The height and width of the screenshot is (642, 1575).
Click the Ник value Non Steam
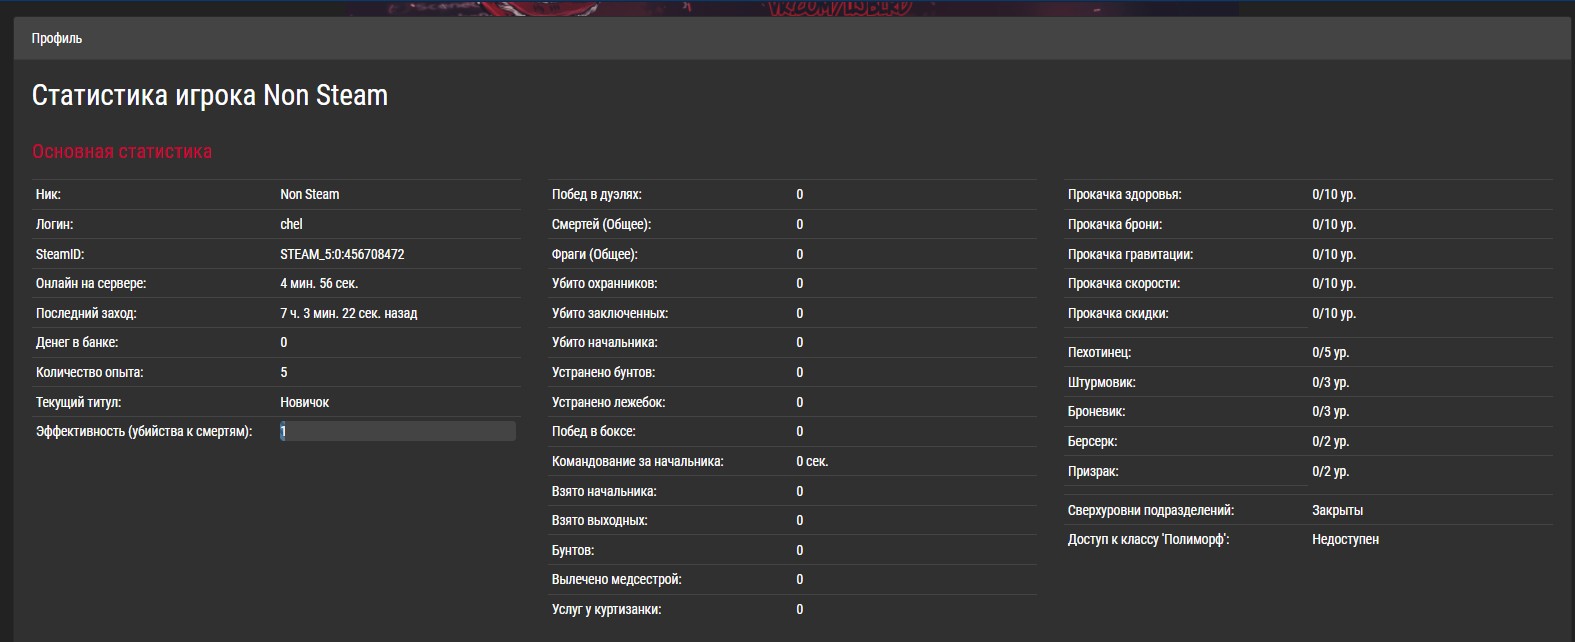309,194
